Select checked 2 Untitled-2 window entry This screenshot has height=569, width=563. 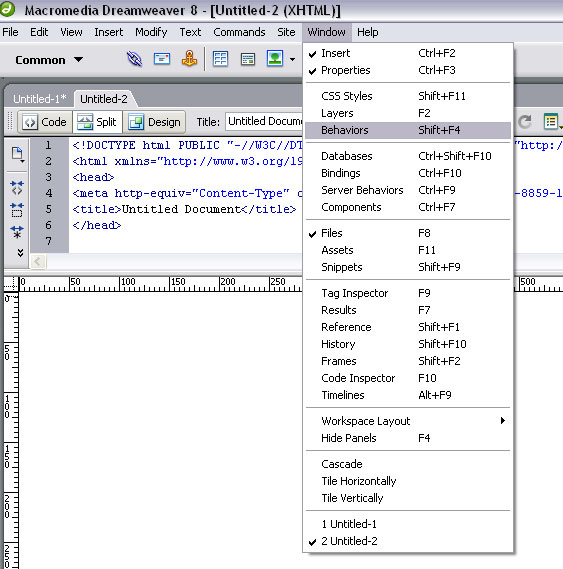[408, 541]
